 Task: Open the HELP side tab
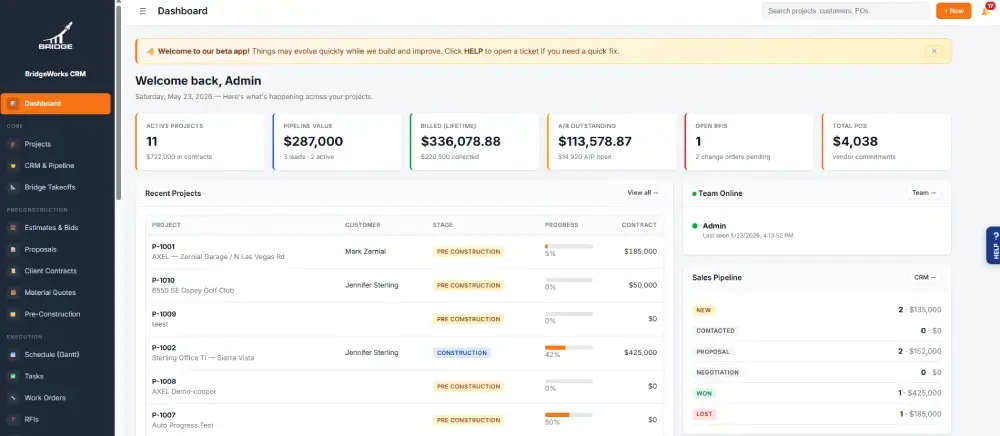pyautogui.click(x=993, y=245)
